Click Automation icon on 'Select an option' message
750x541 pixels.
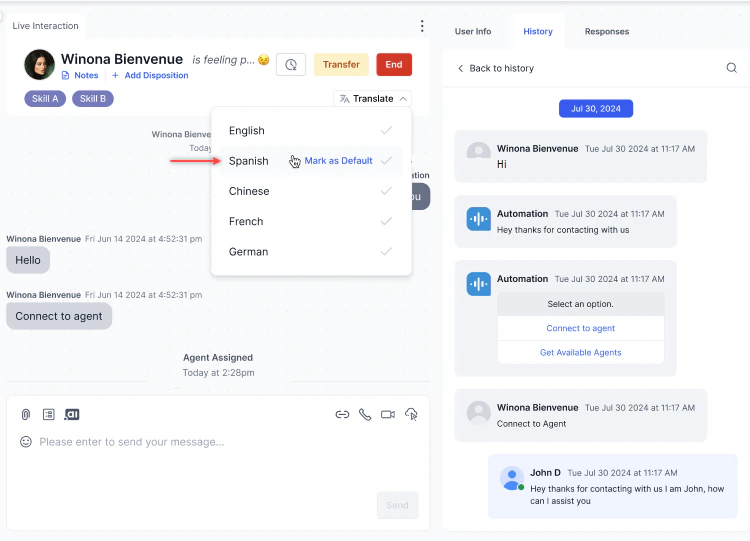coord(478,284)
